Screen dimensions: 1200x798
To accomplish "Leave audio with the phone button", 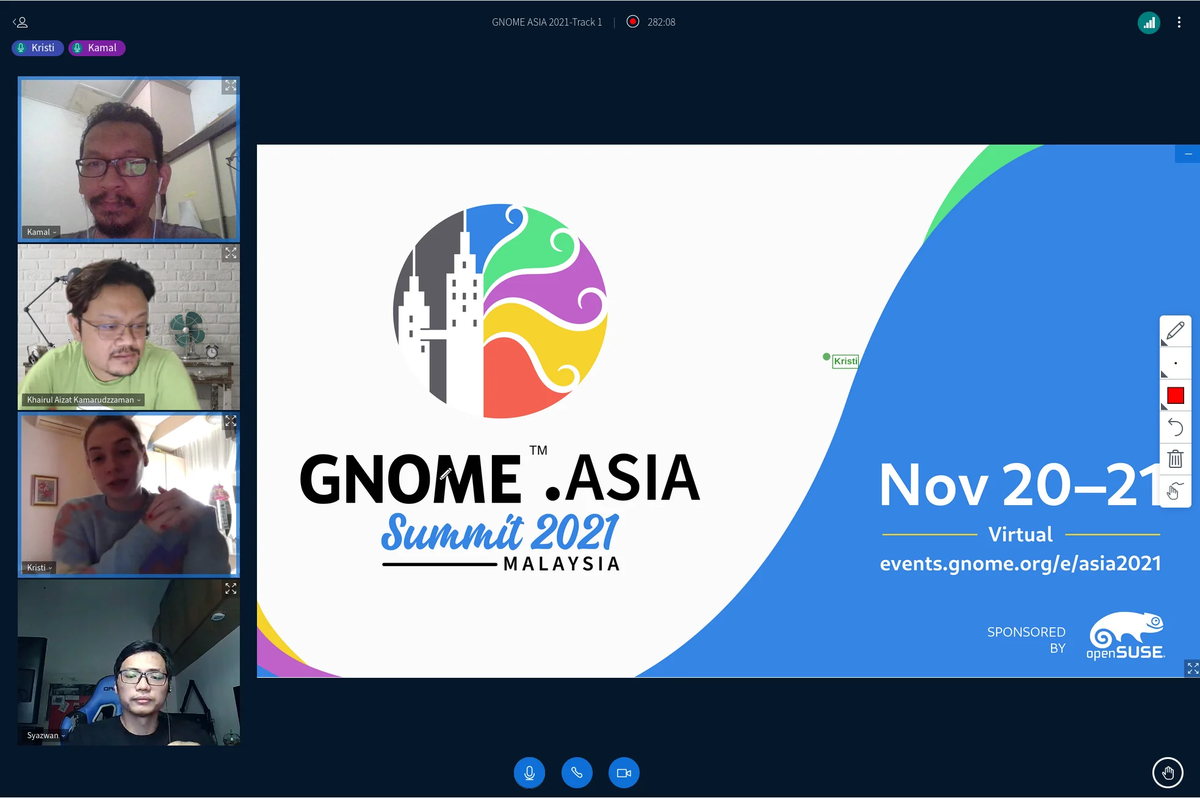I will tap(576, 773).
